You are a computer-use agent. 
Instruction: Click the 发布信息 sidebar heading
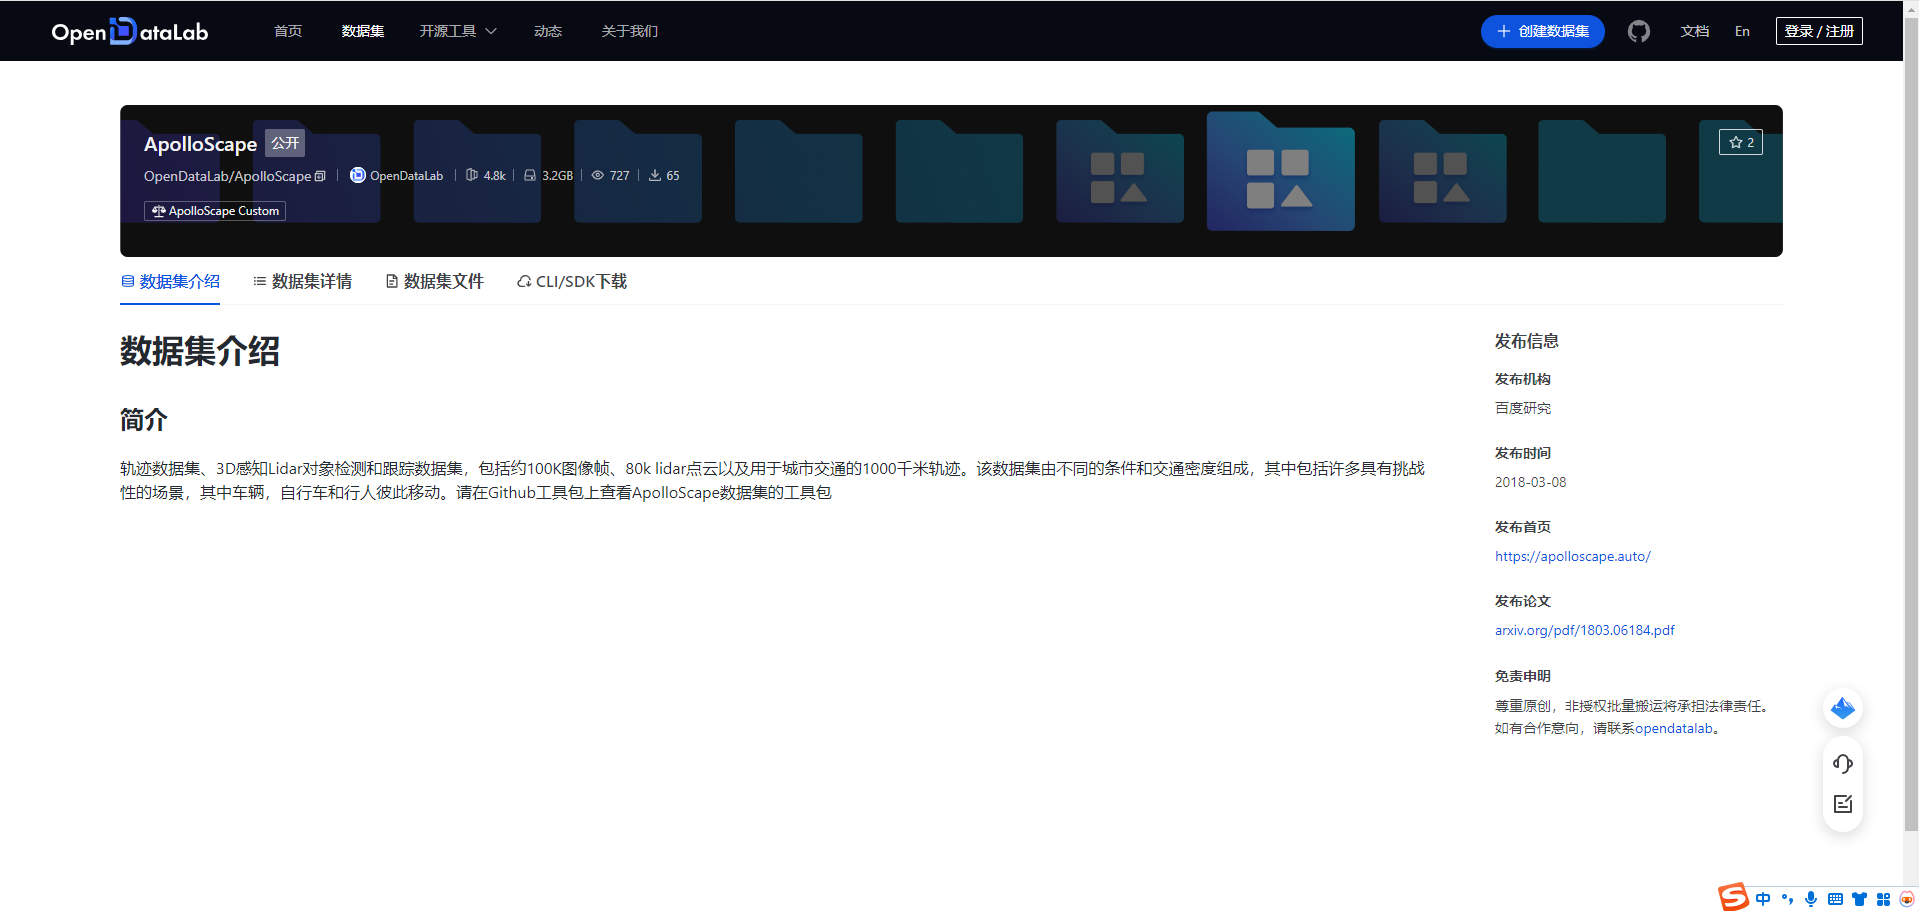tap(1527, 341)
